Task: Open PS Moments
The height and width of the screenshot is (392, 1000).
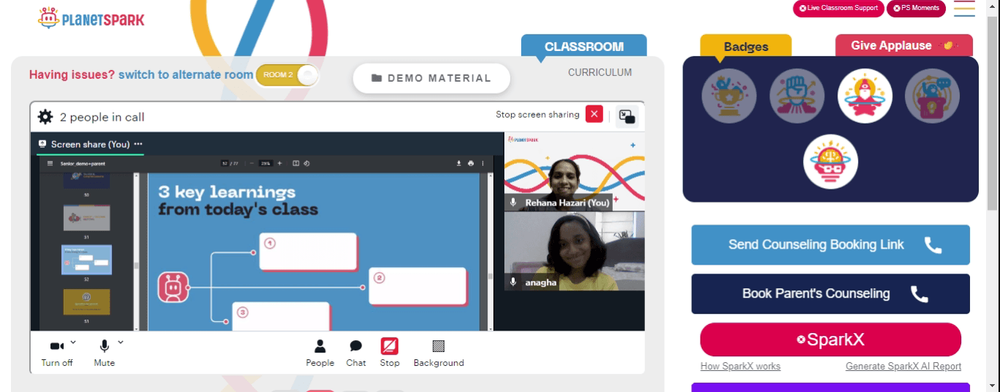Action: tap(916, 8)
